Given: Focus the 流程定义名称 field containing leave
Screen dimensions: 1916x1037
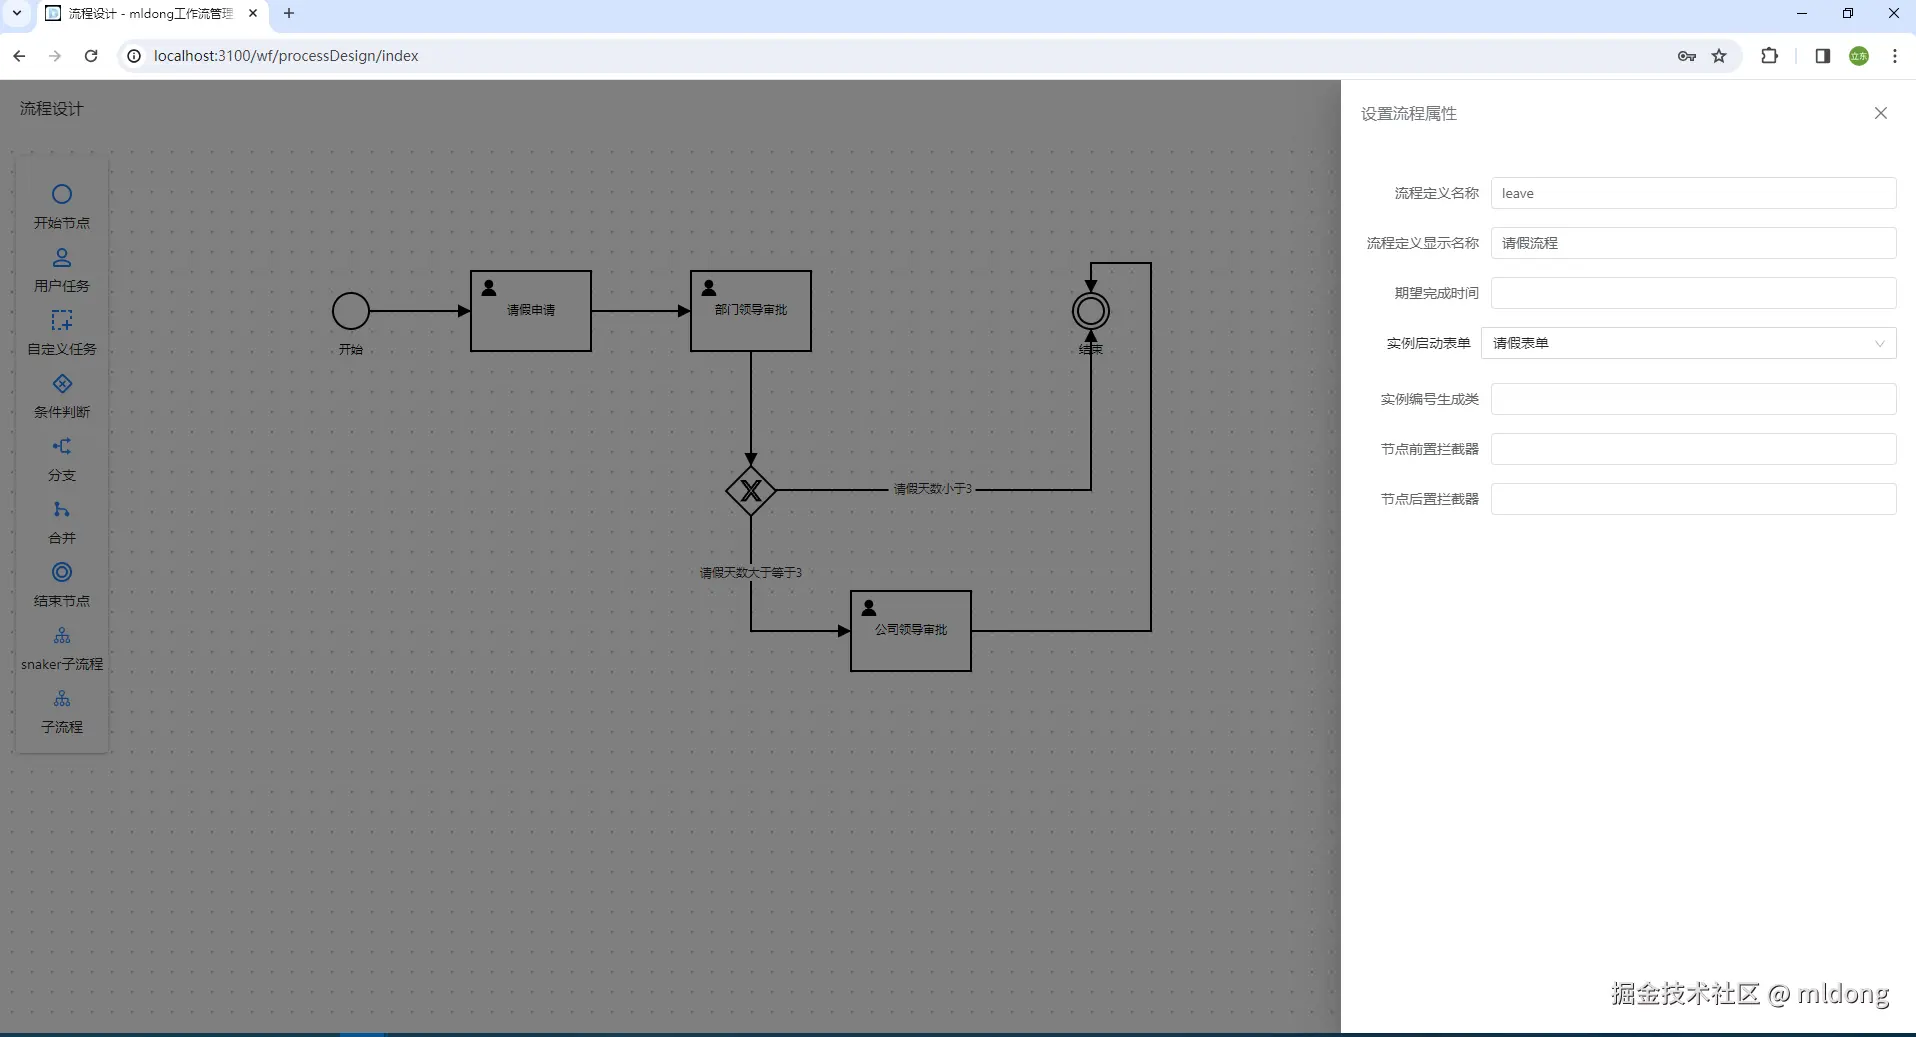Looking at the screenshot, I should point(1693,193).
